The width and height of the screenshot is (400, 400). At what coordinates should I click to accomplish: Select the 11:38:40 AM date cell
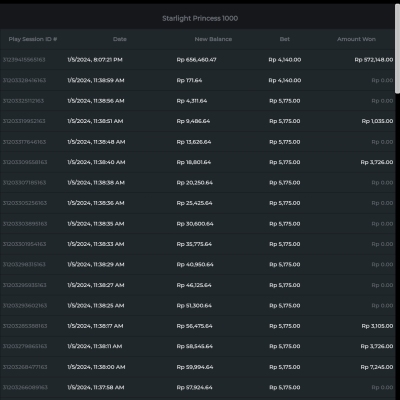[x=96, y=162]
